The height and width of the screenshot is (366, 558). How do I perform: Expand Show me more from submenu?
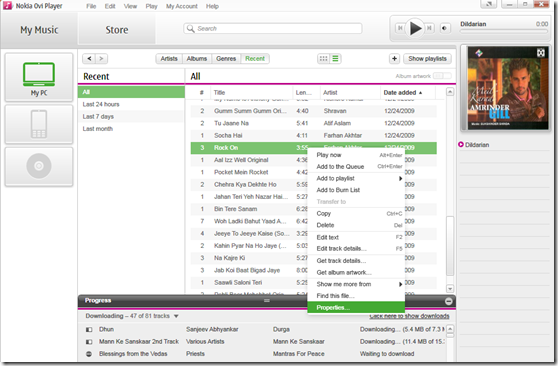[x=400, y=284]
